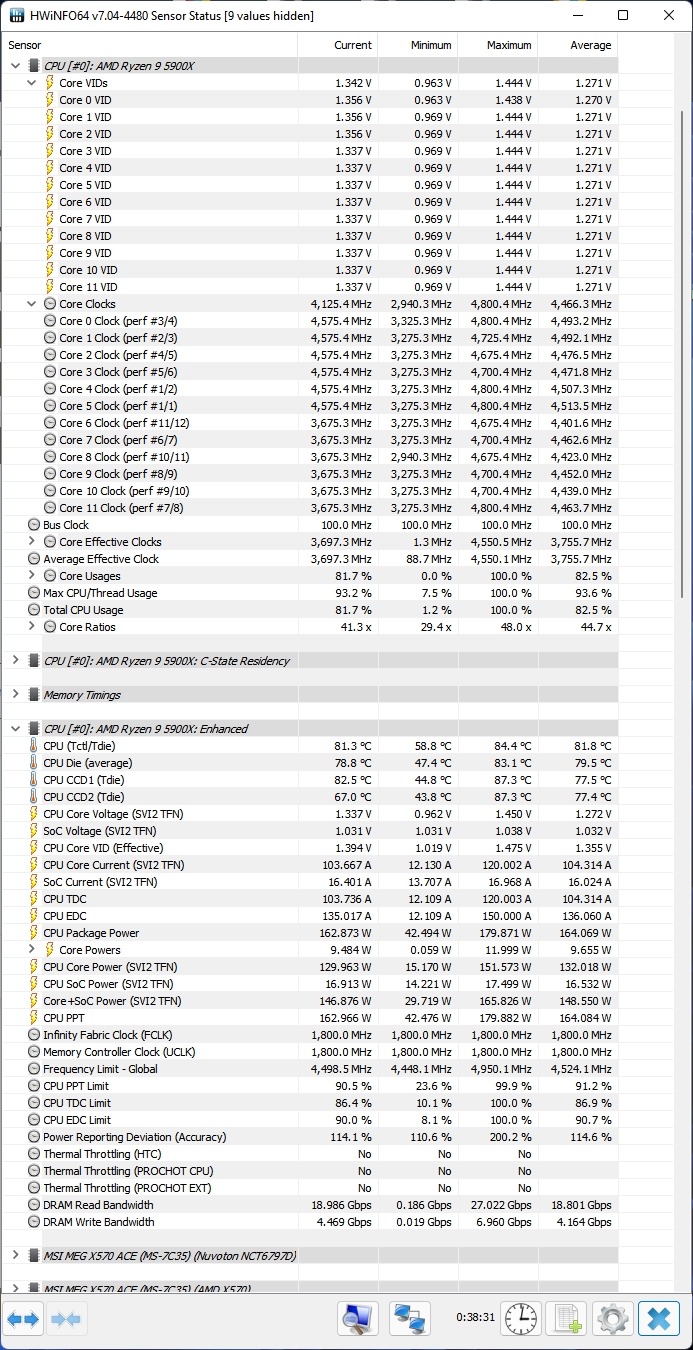Expand the Core Usages group
693x1350 pixels.
click(32, 576)
